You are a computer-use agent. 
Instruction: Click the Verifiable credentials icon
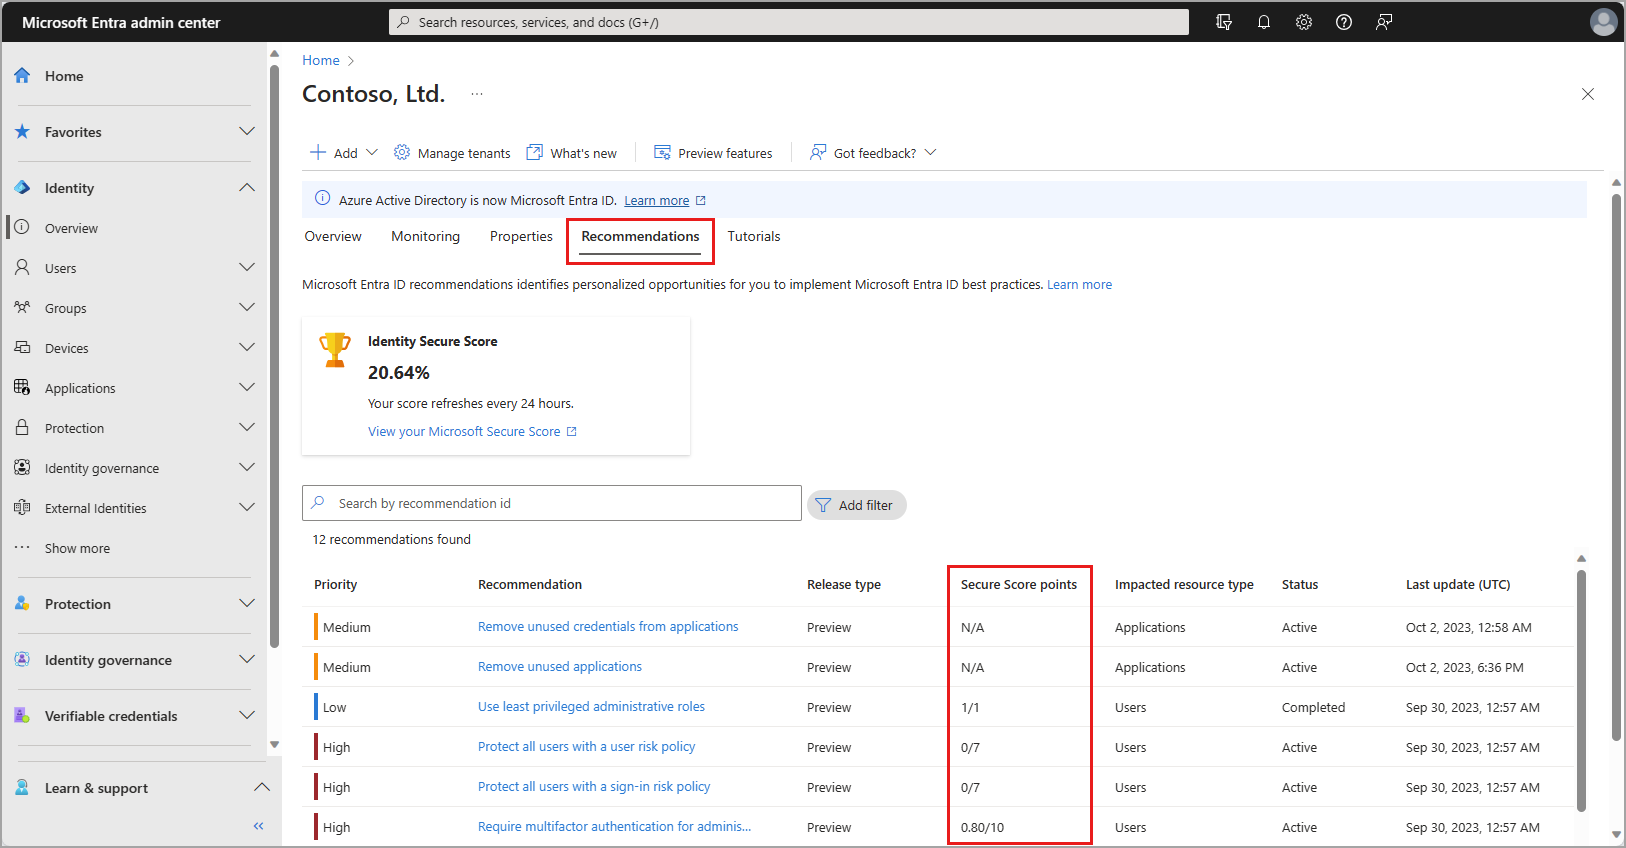pos(22,715)
